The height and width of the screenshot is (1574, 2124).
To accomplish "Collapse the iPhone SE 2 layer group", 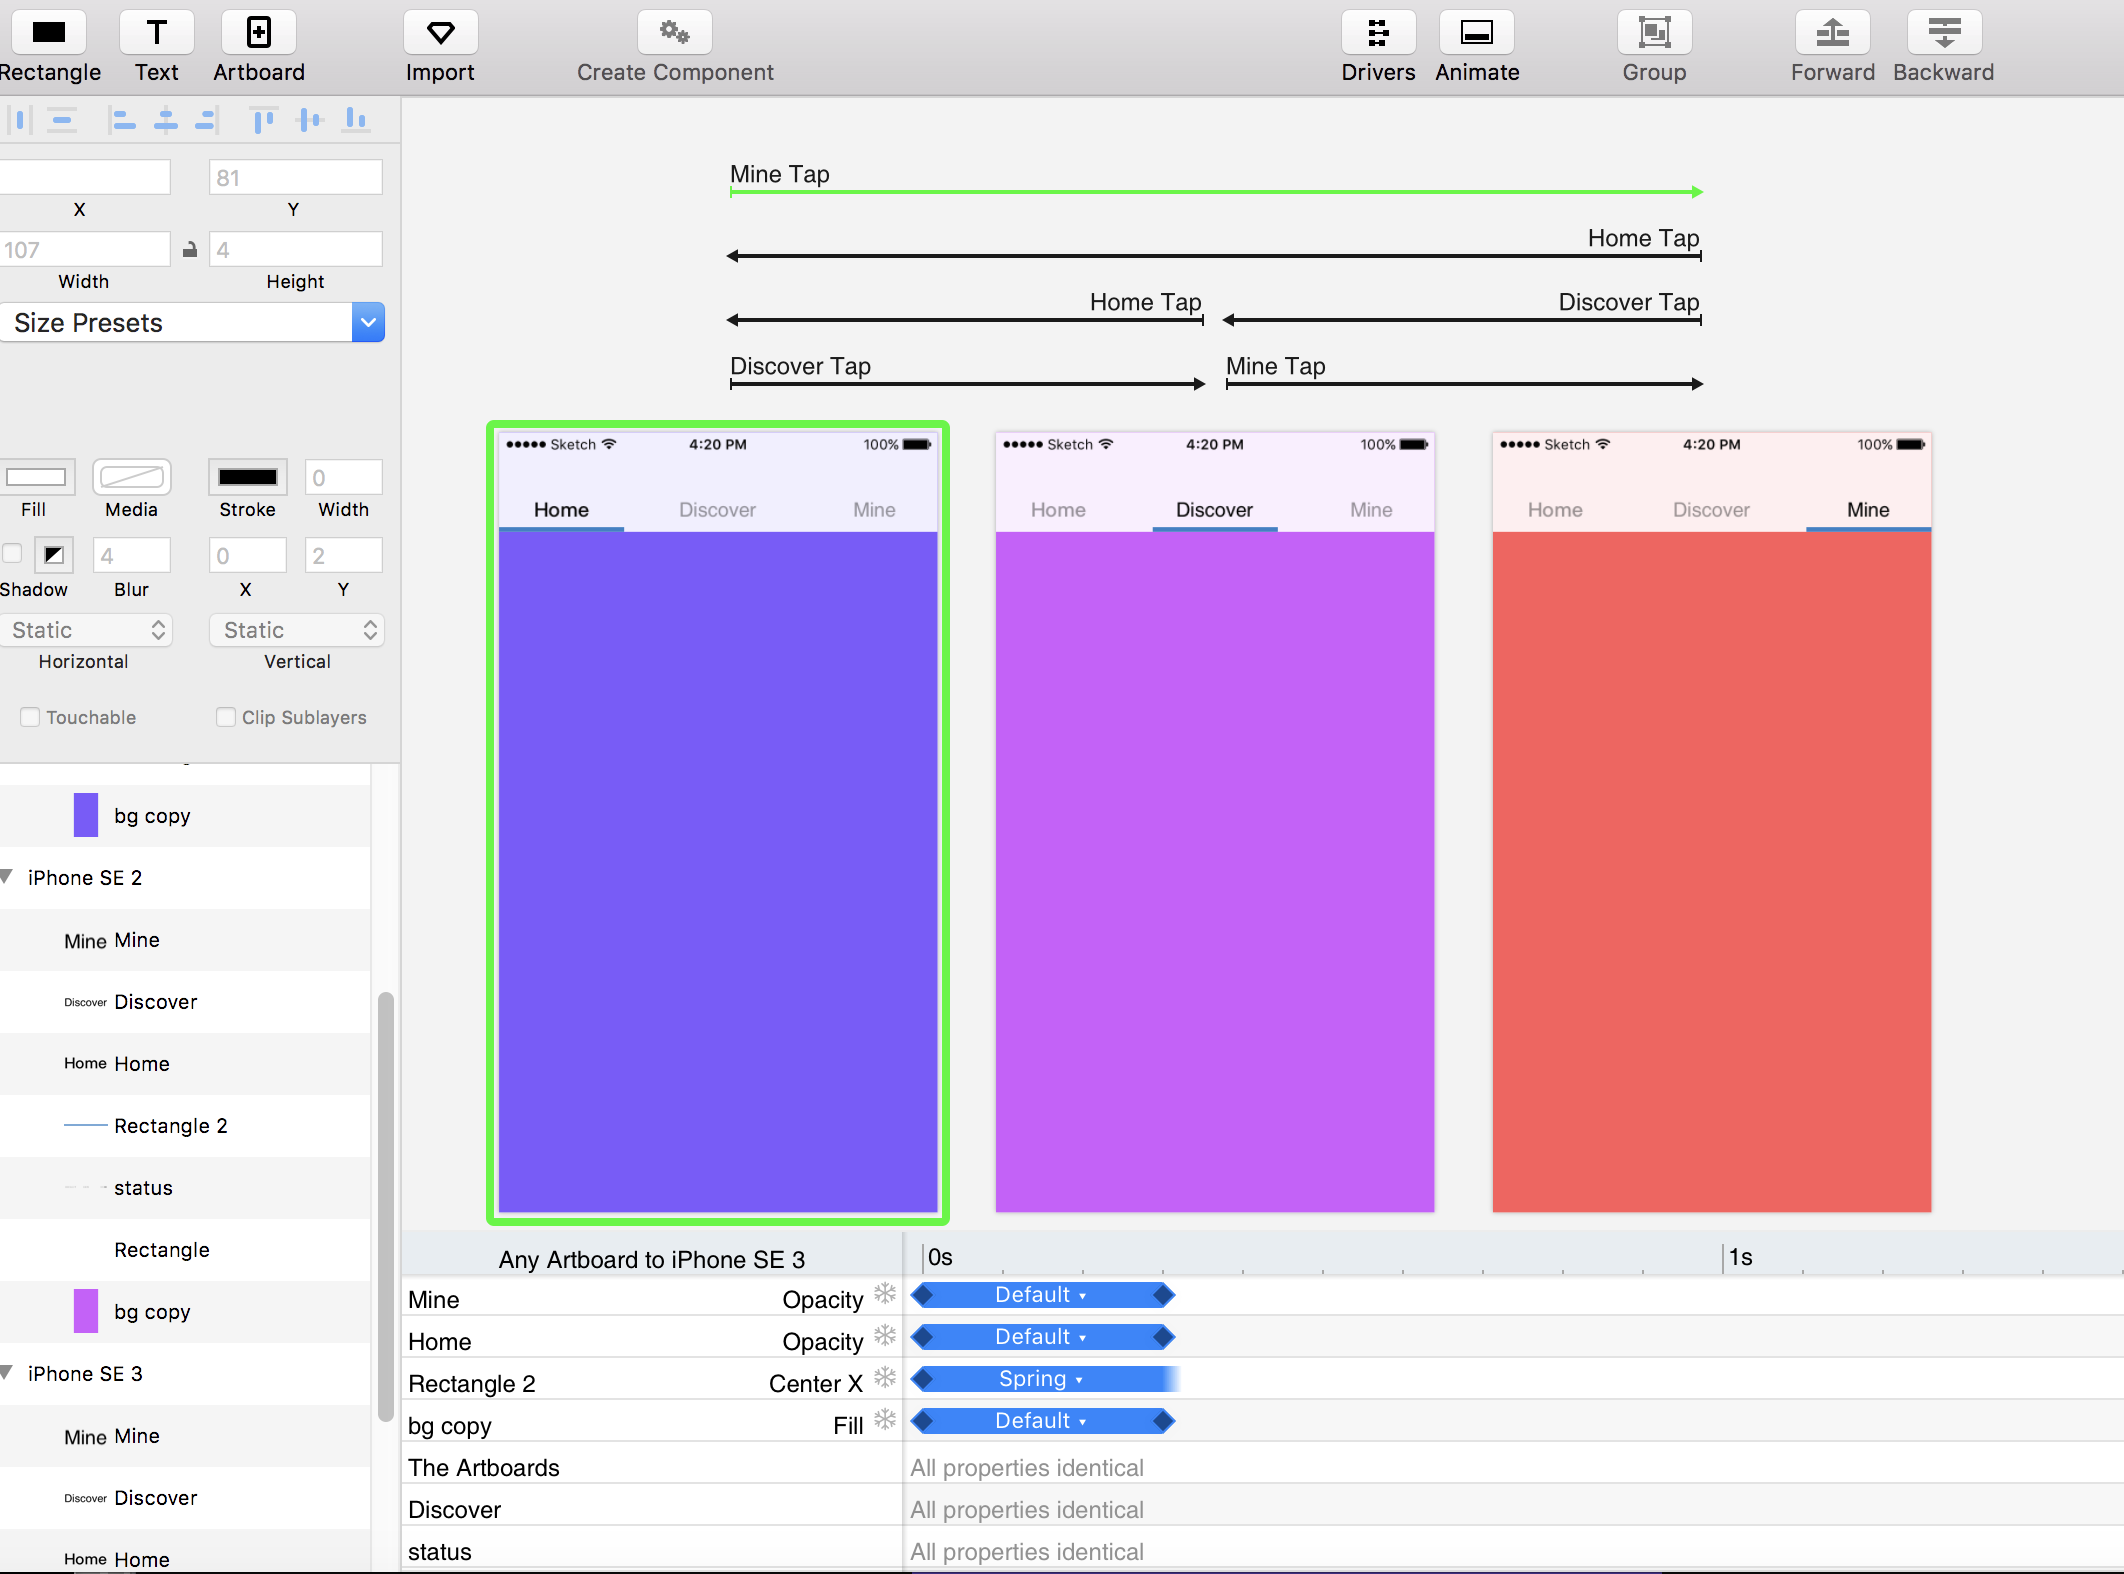I will click(x=7, y=877).
